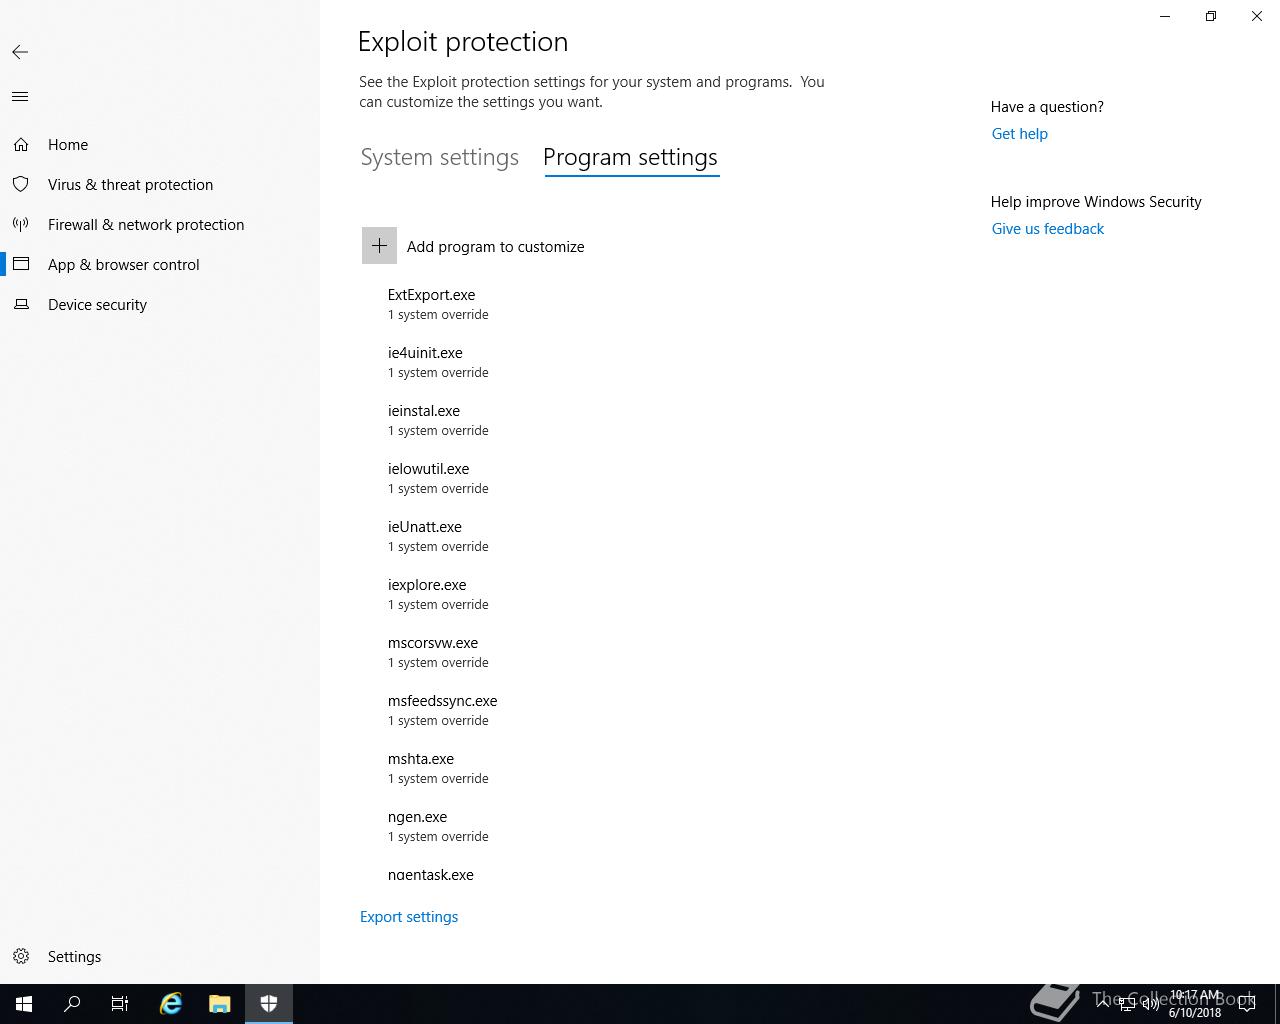
Task: Open the hamburger navigation menu
Action: pos(20,97)
